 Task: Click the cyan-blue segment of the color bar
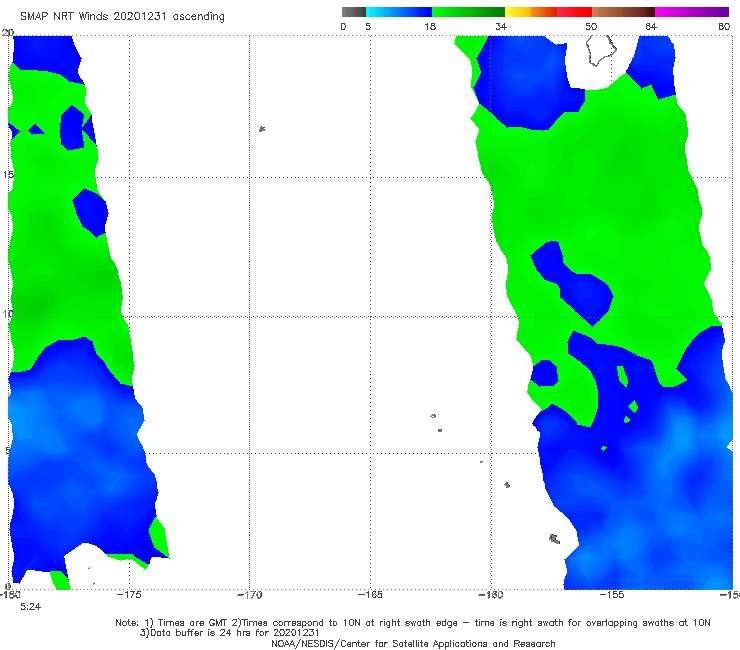coord(399,12)
